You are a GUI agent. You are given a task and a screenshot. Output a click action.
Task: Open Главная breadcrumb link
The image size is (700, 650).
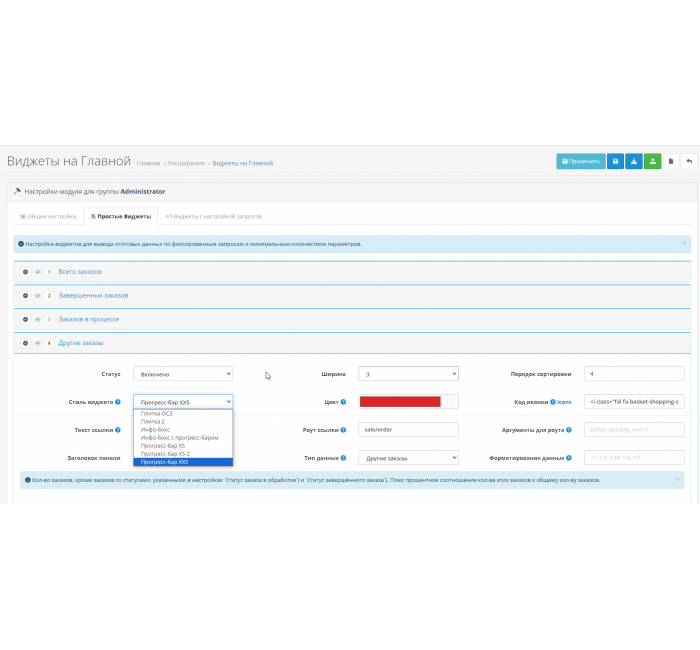[x=148, y=163]
